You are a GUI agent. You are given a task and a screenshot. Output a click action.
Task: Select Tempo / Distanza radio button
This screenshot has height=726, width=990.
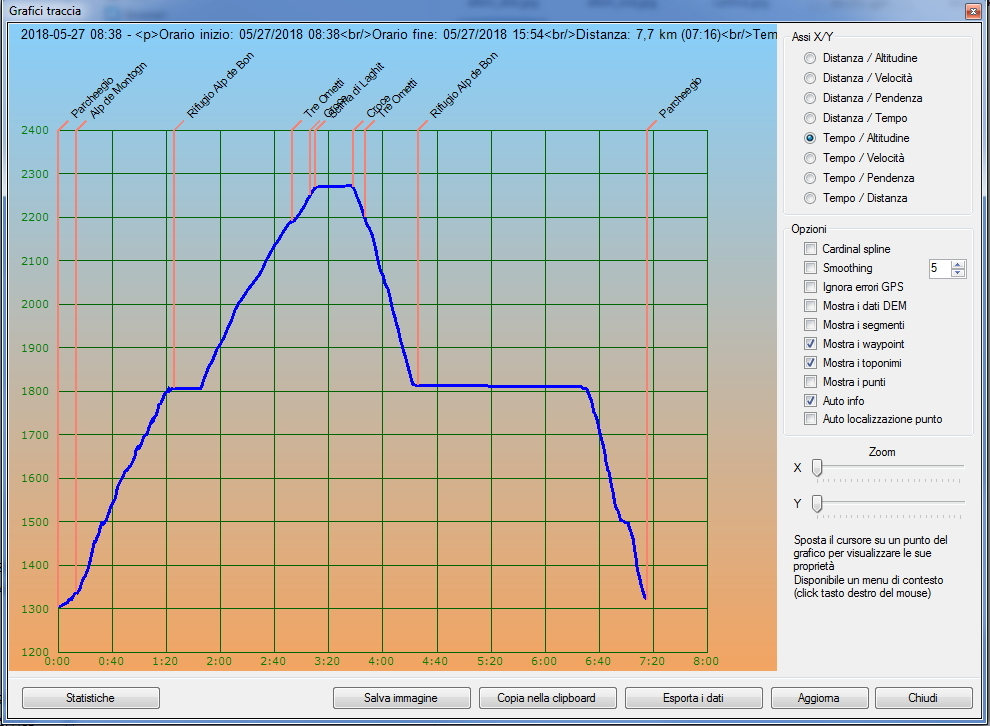tap(810, 198)
